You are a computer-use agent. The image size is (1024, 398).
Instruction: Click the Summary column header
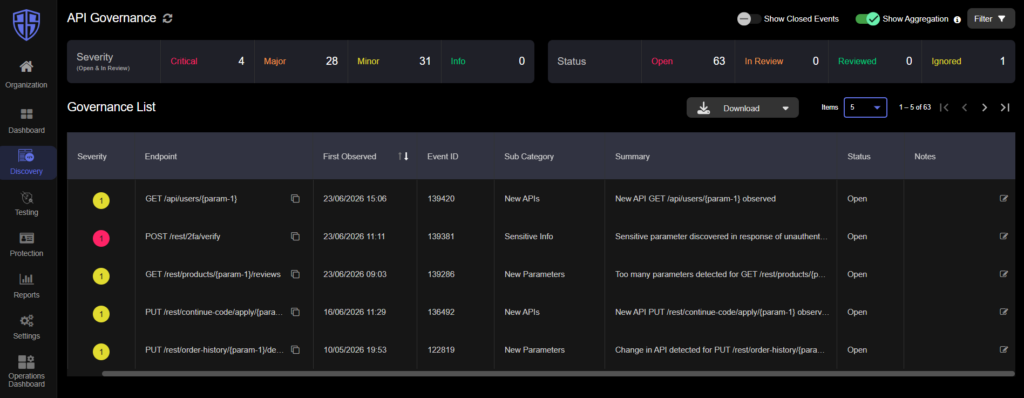632,157
